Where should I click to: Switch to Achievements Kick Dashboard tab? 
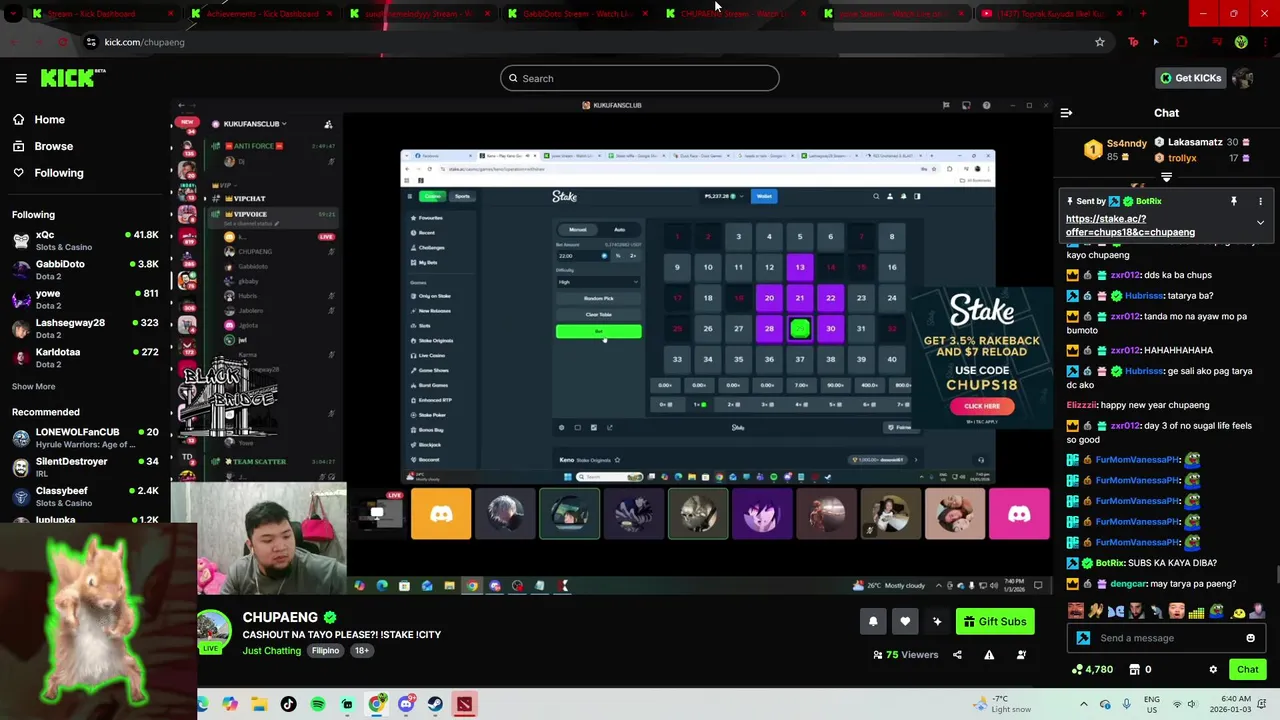(262, 14)
